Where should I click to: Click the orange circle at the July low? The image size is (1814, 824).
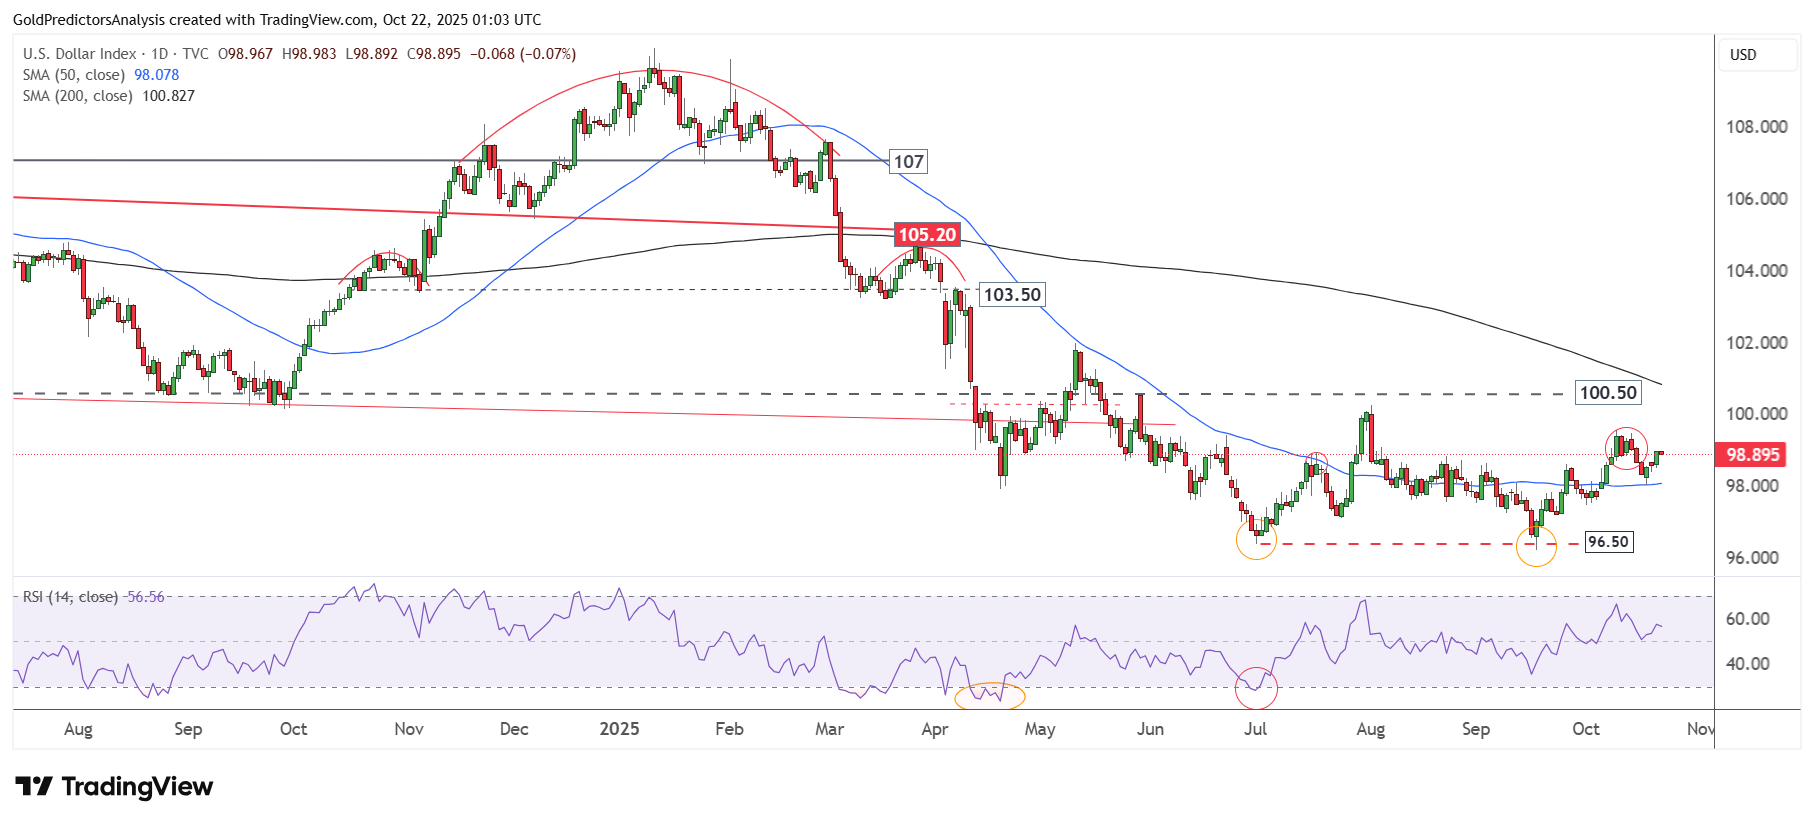[x=1256, y=540]
